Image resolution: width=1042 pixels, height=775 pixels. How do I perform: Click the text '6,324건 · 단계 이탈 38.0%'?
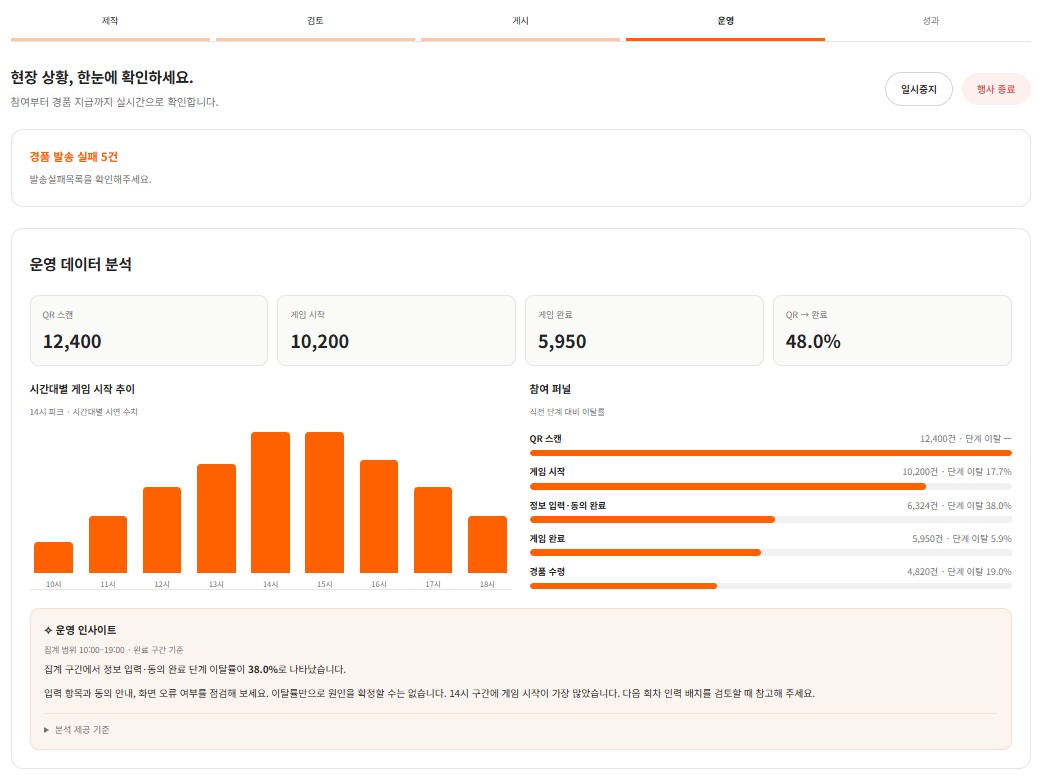(959, 506)
